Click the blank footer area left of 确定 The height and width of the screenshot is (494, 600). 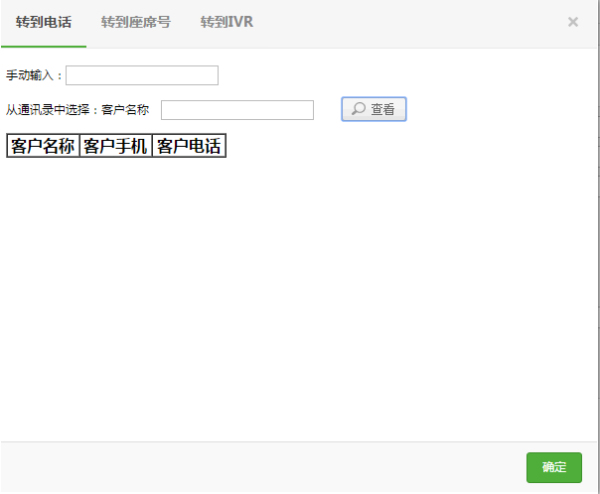click(260, 467)
